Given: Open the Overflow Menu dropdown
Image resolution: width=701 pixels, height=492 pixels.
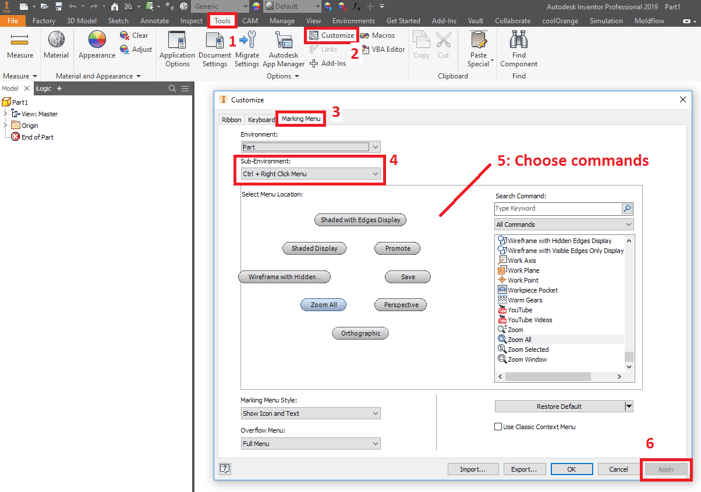Looking at the screenshot, I should pyautogui.click(x=310, y=443).
